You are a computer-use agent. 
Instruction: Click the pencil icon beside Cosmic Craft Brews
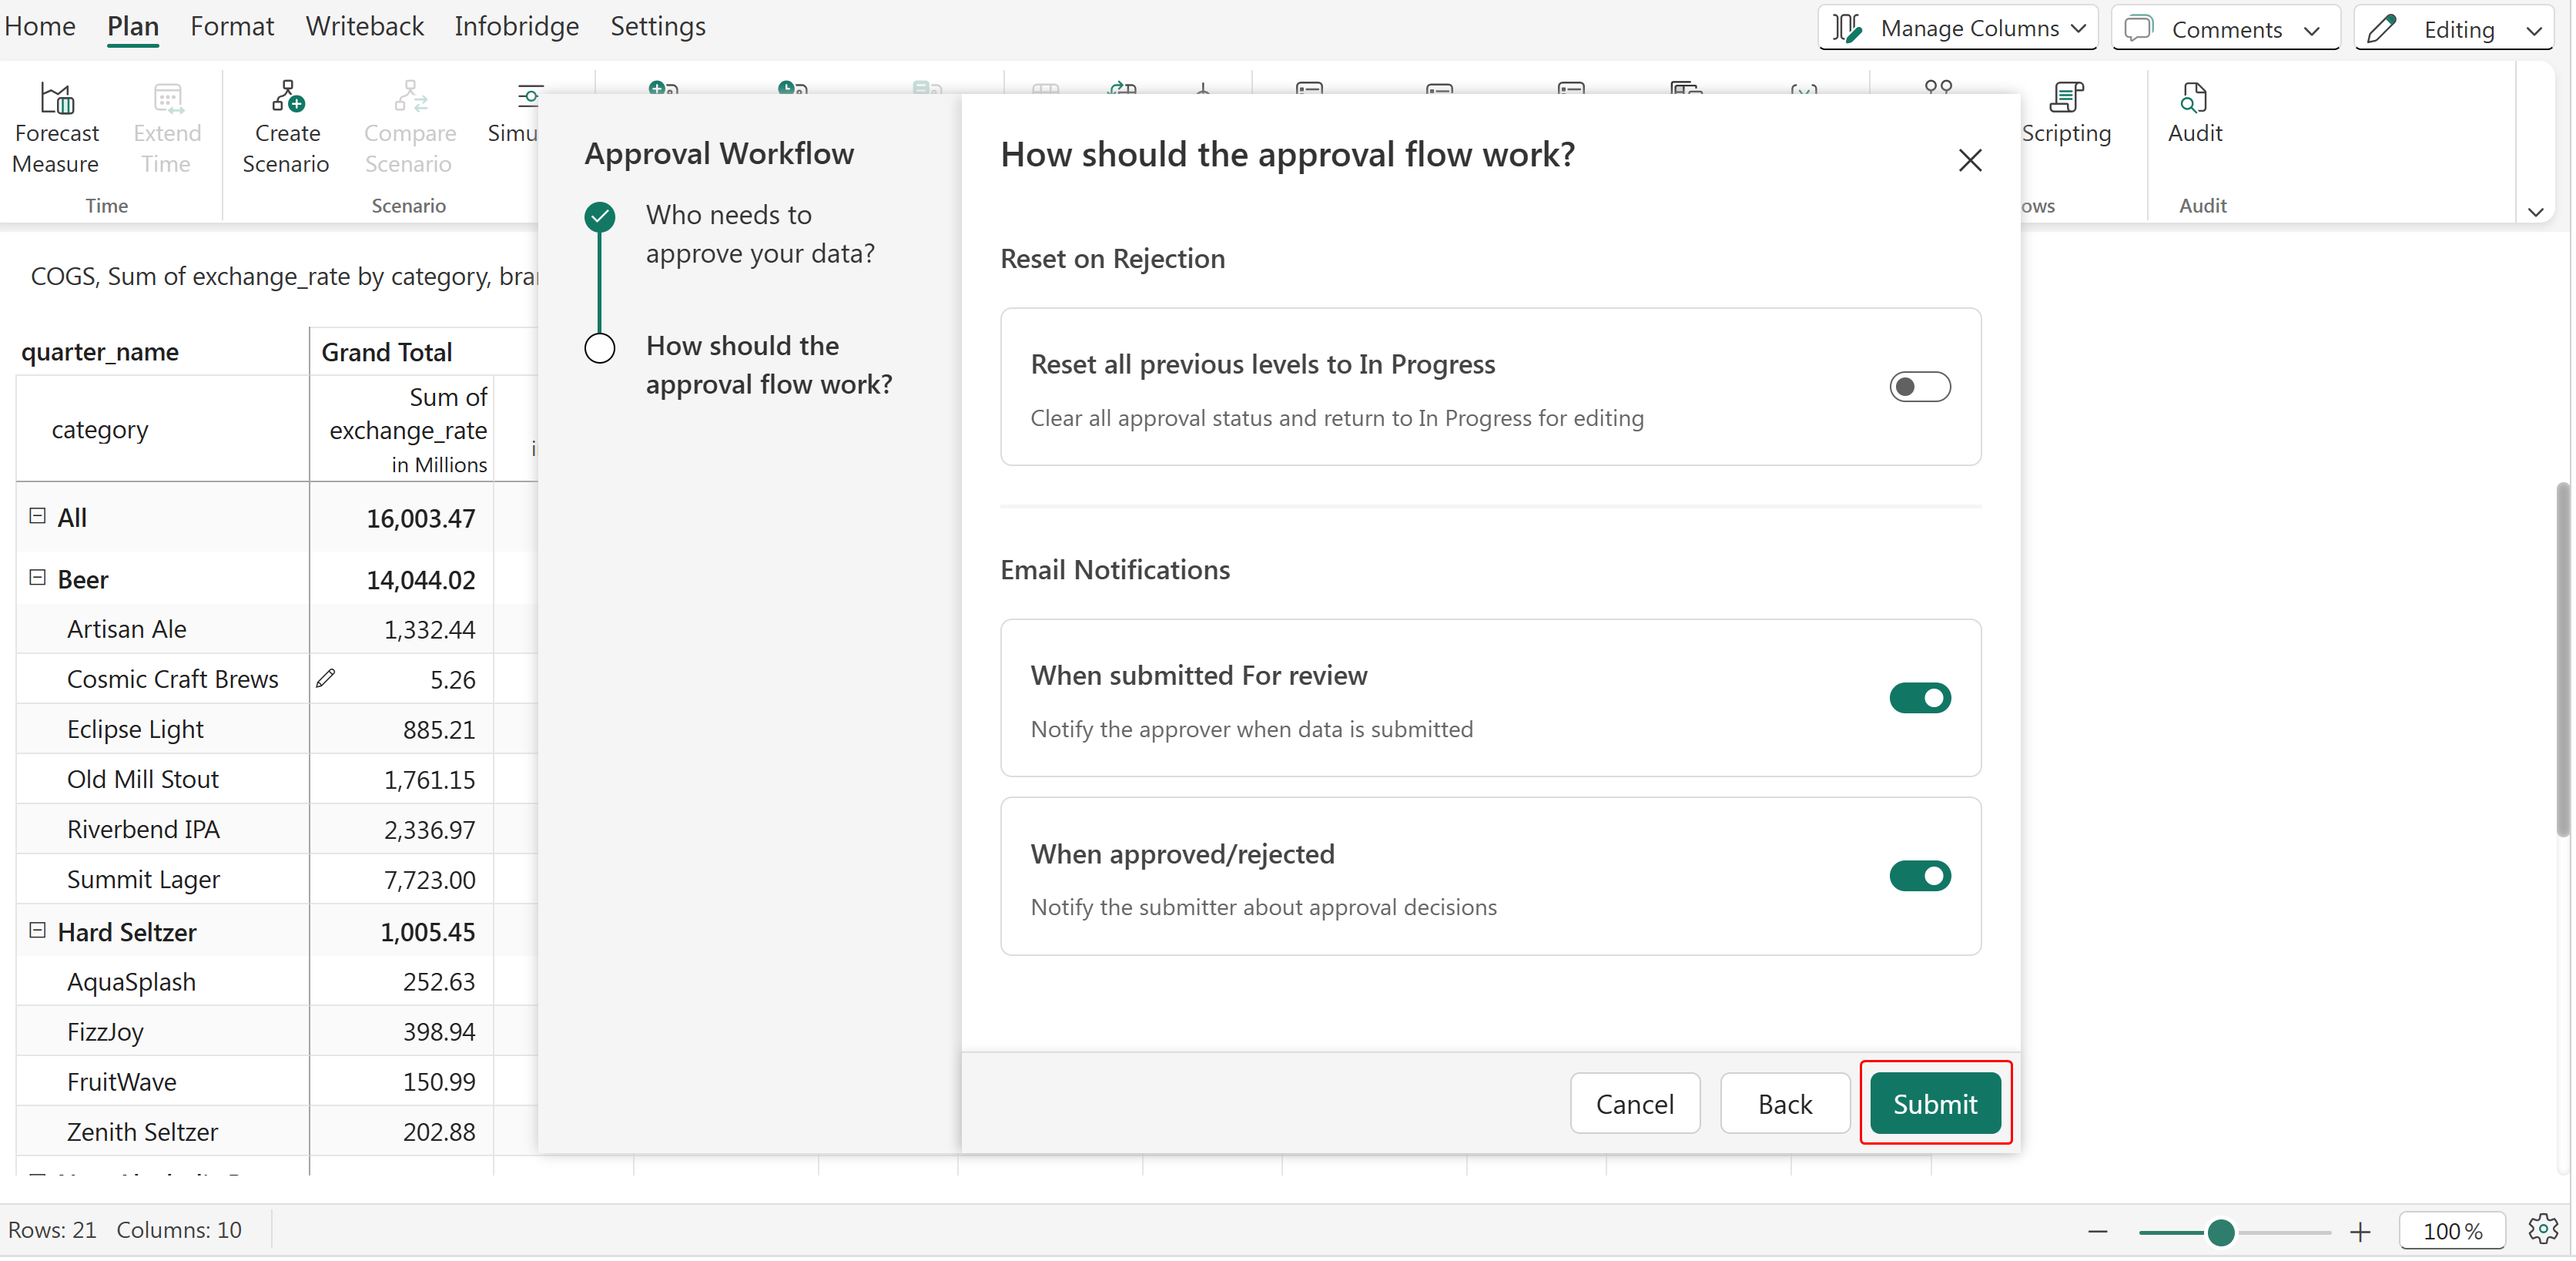(326, 678)
